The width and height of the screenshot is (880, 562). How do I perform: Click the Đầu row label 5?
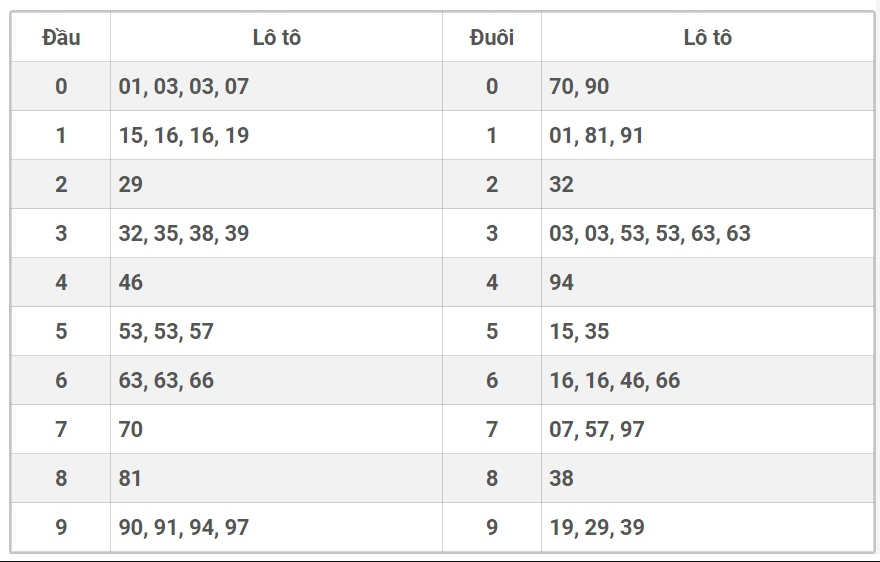61,332
